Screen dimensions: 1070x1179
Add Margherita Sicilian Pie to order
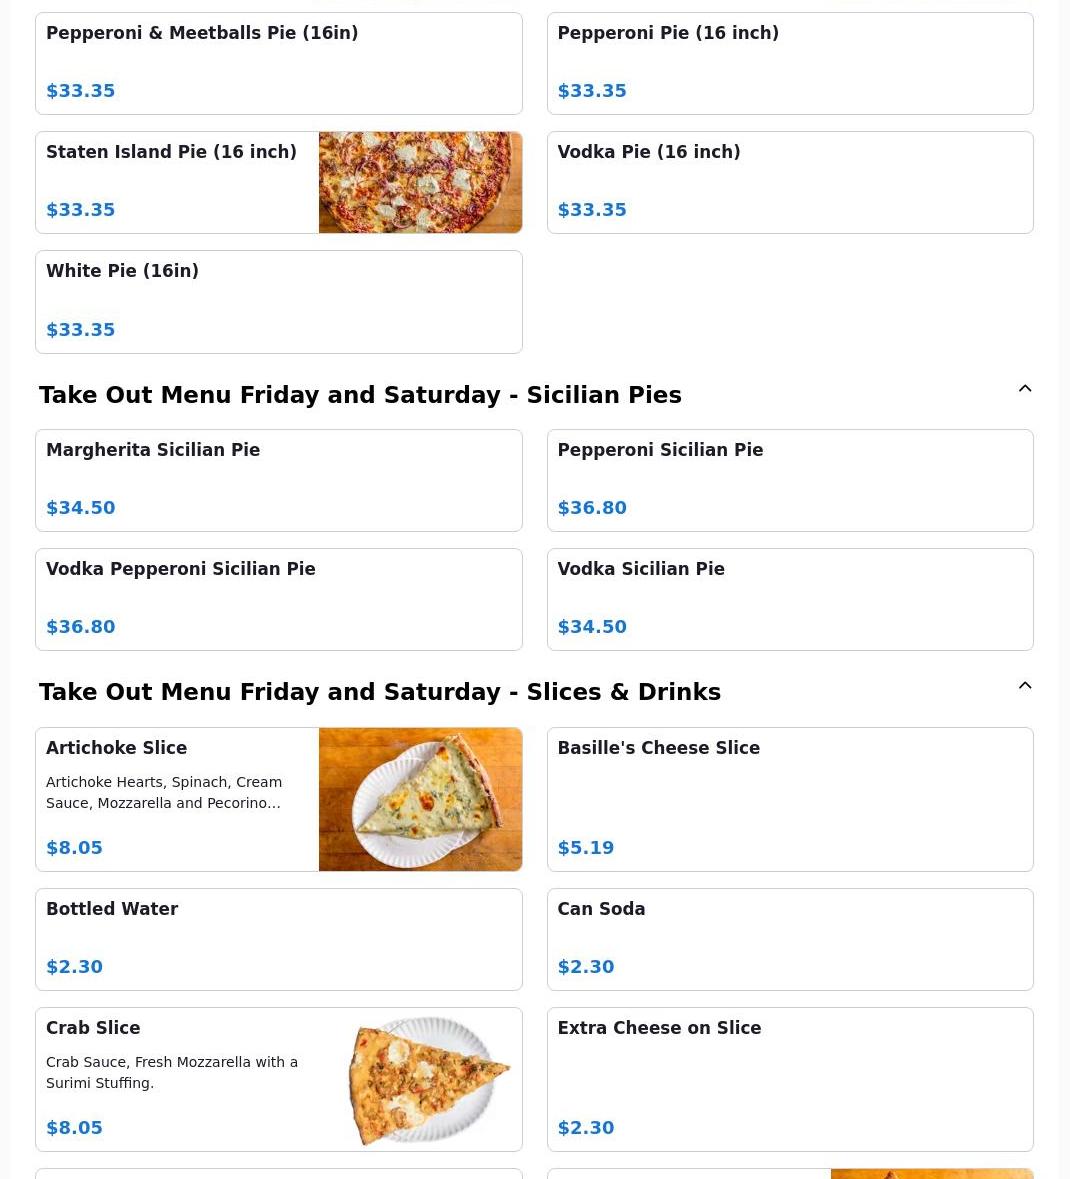point(278,481)
